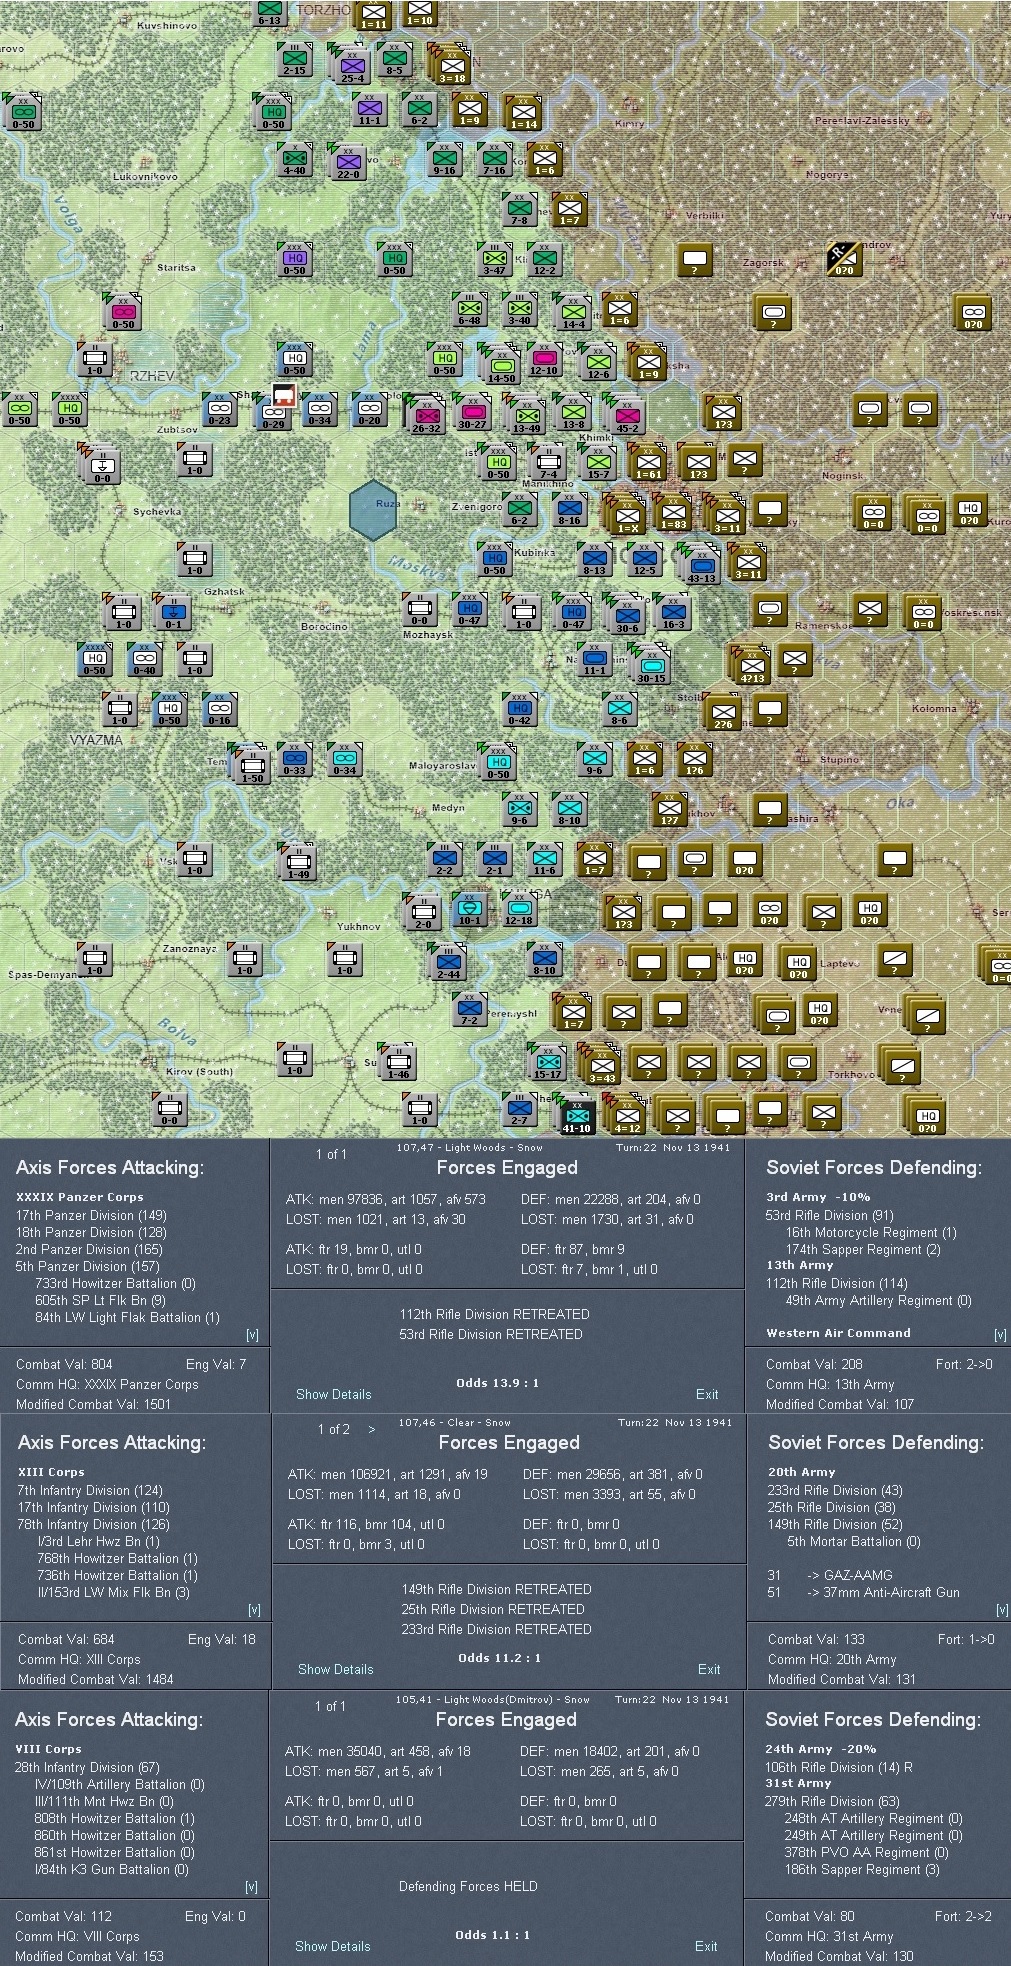
Task: Go to next battle report arrow
Action: pos(372,1429)
